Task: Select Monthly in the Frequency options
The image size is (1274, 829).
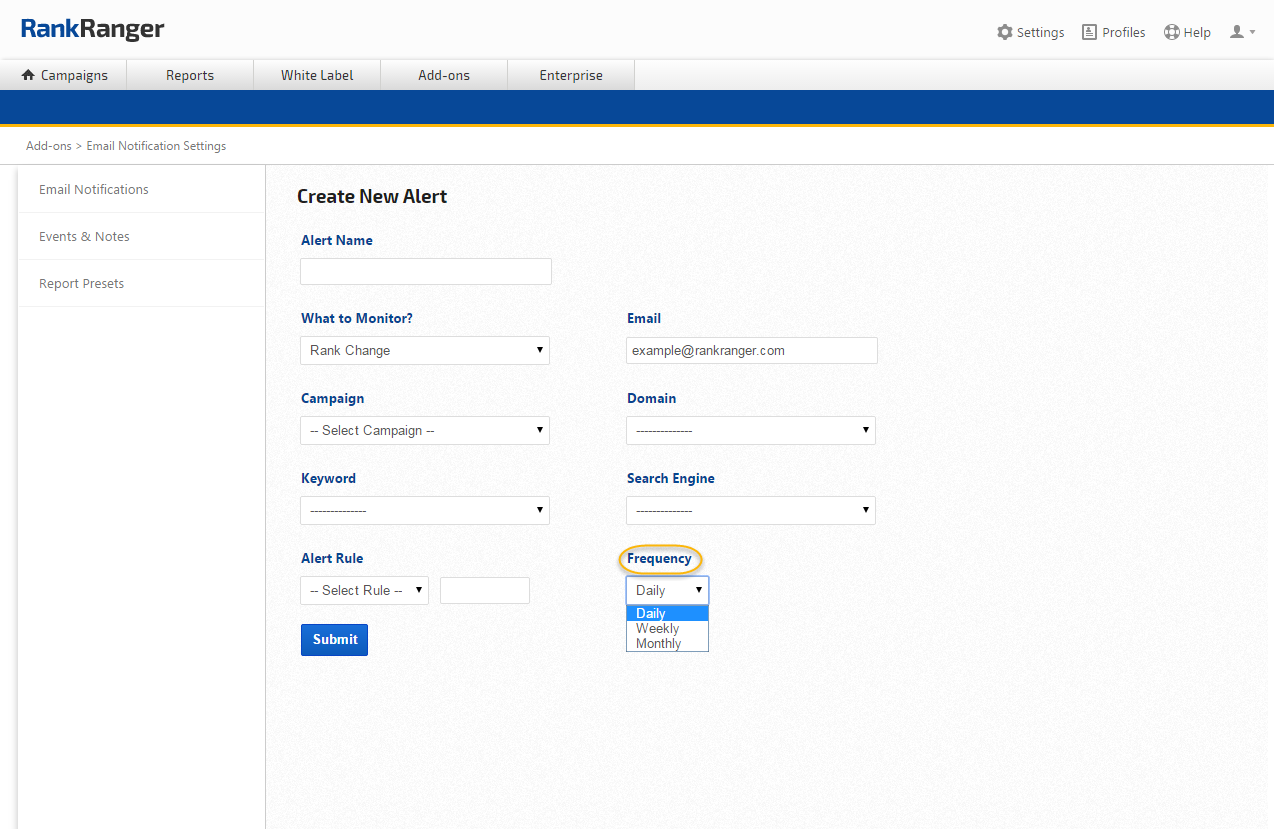Action: pyautogui.click(x=659, y=644)
